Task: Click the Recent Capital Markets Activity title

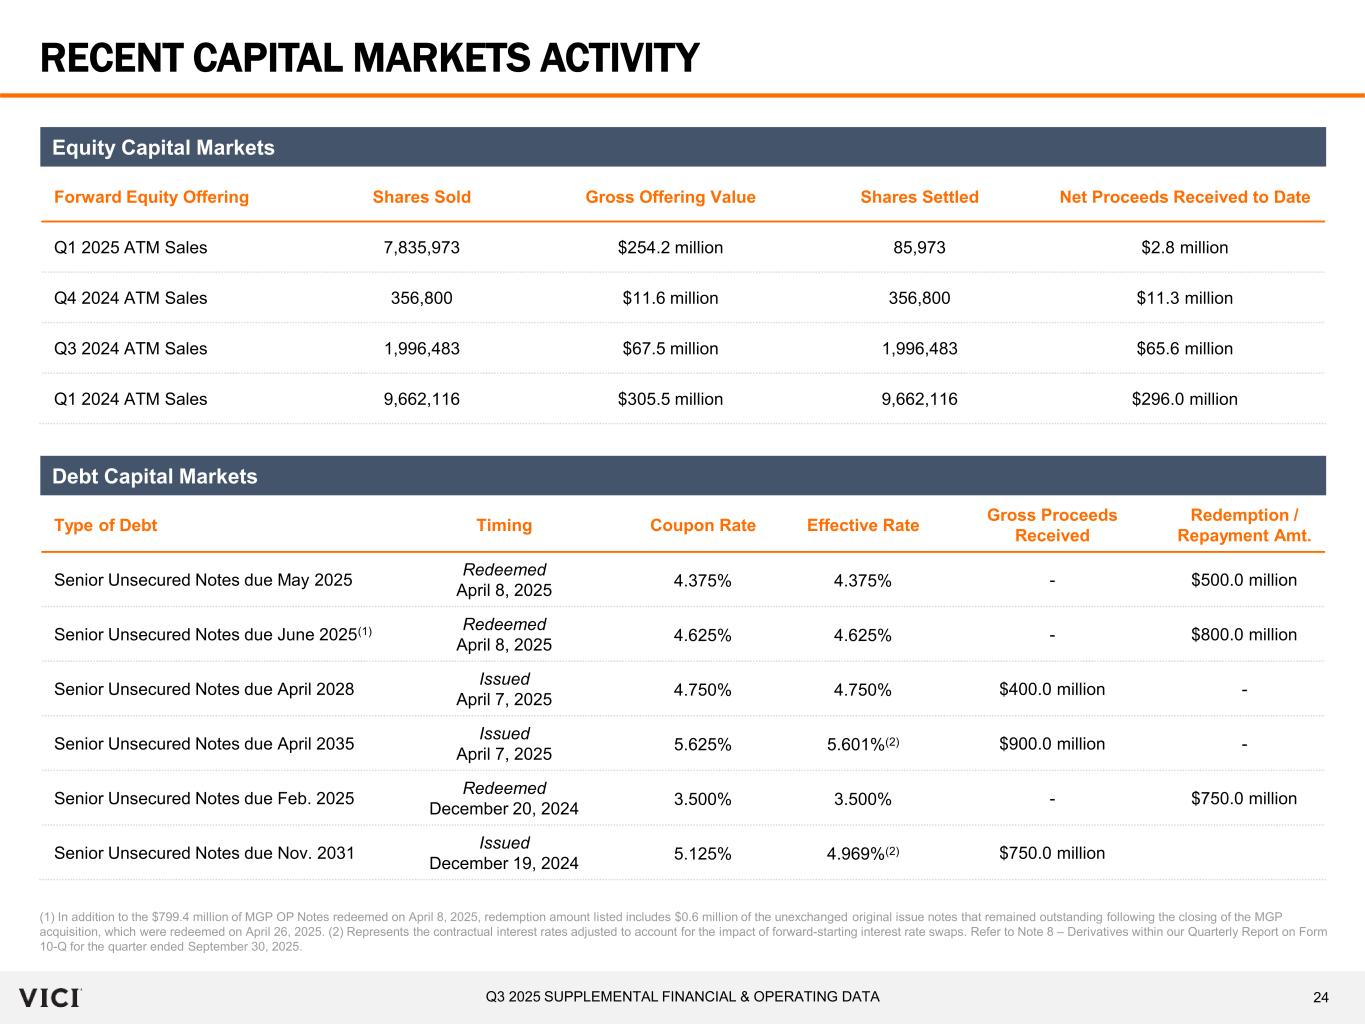Action: click(369, 59)
